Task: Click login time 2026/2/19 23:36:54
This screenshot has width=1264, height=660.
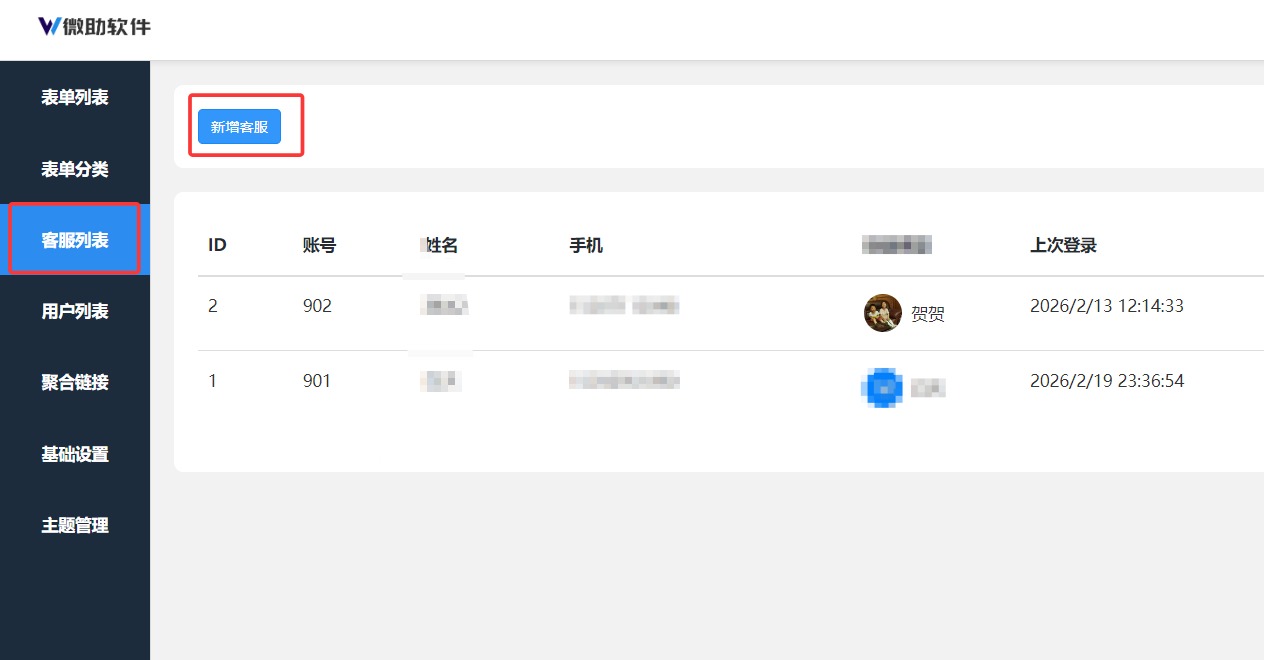Action: tap(1106, 381)
